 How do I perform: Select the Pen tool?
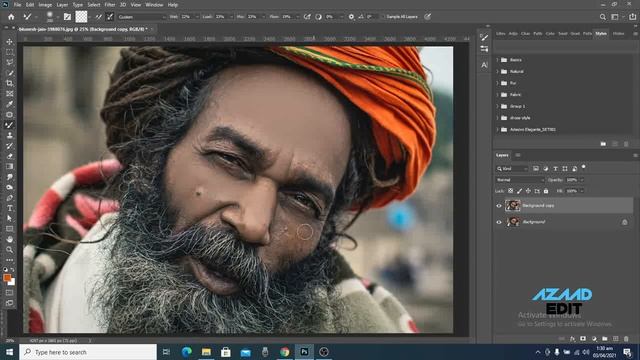click(x=9, y=198)
